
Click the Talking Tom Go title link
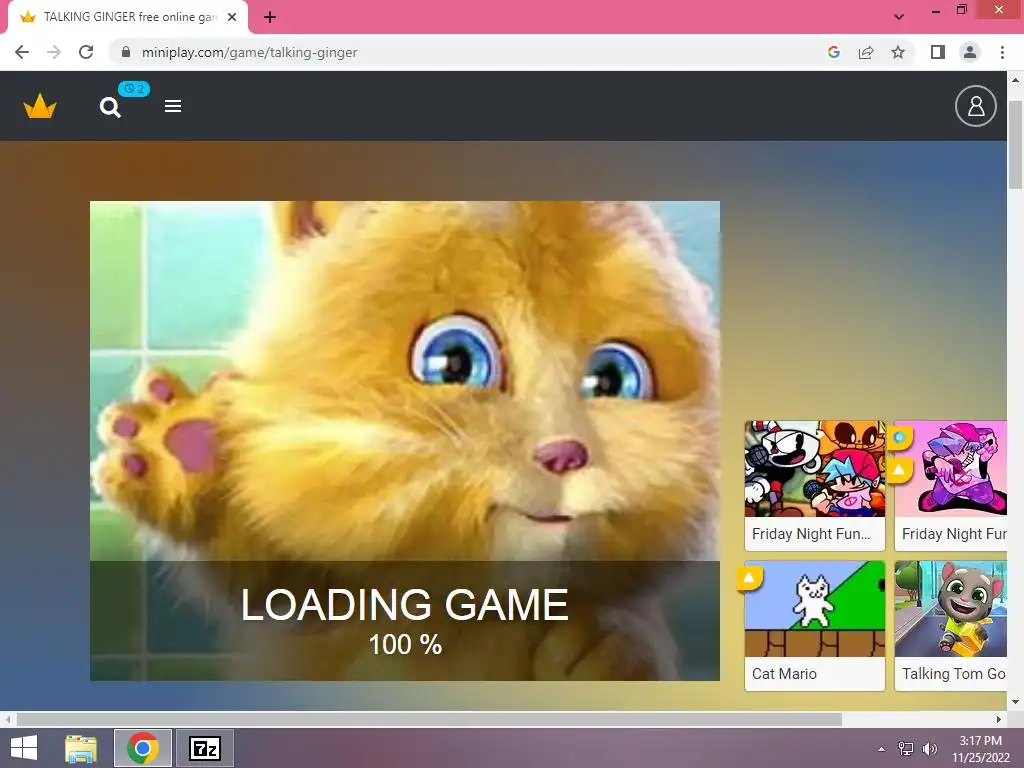953,673
